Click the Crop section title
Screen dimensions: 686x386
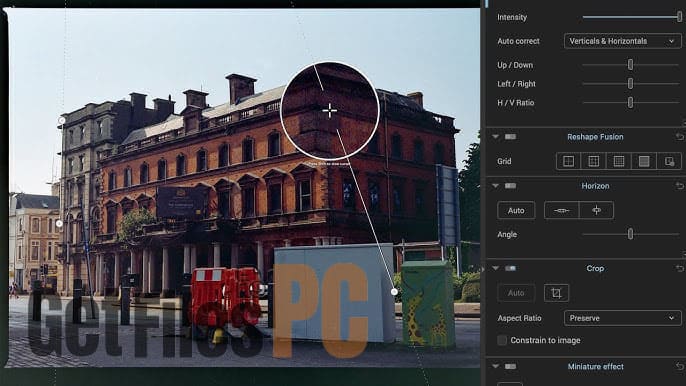pos(595,268)
